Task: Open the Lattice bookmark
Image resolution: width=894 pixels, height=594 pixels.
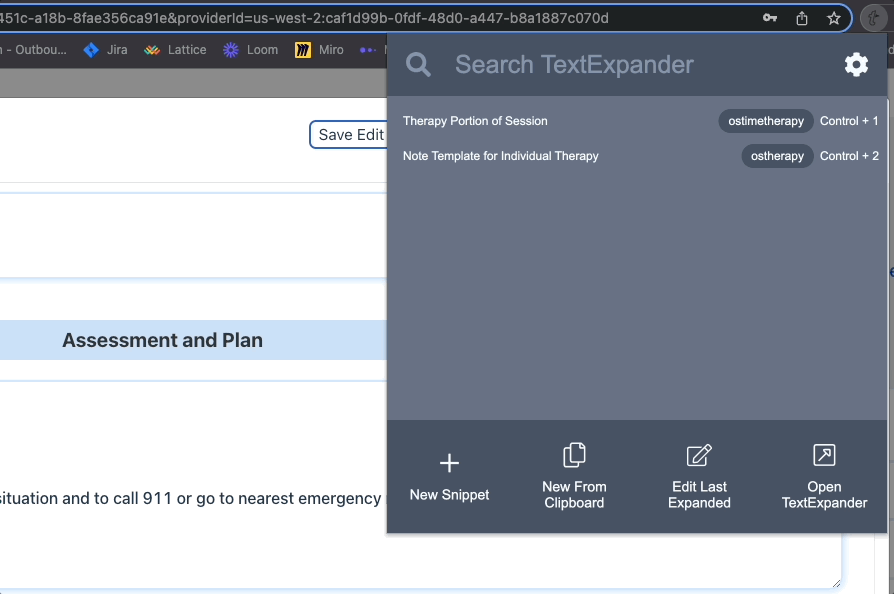Action: click(x=175, y=50)
